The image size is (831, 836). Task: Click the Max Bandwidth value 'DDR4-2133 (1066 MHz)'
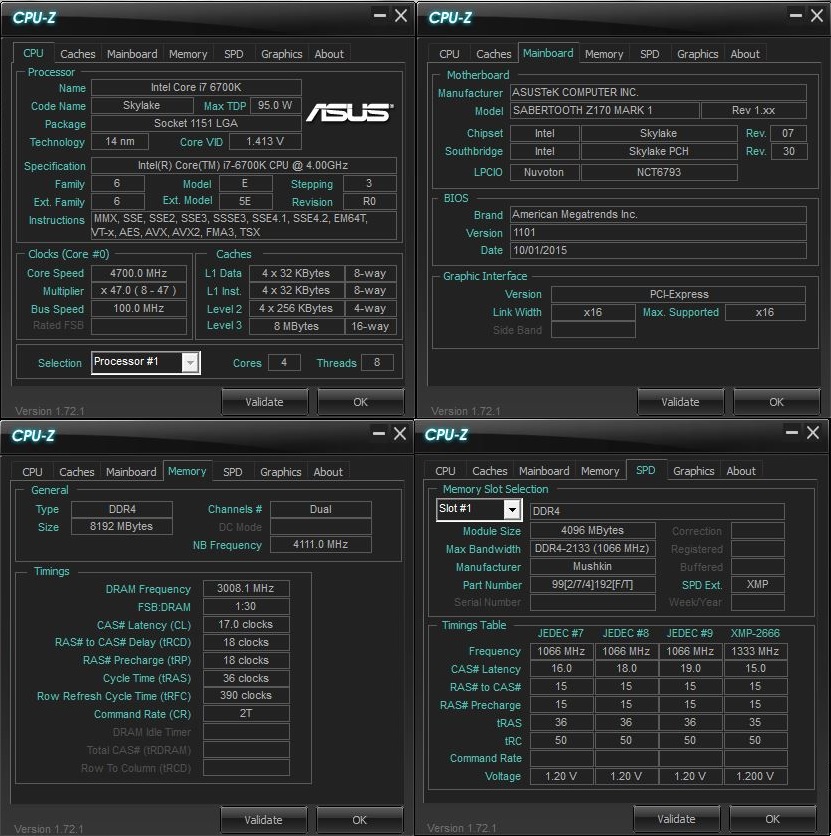click(x=592, y=549)
